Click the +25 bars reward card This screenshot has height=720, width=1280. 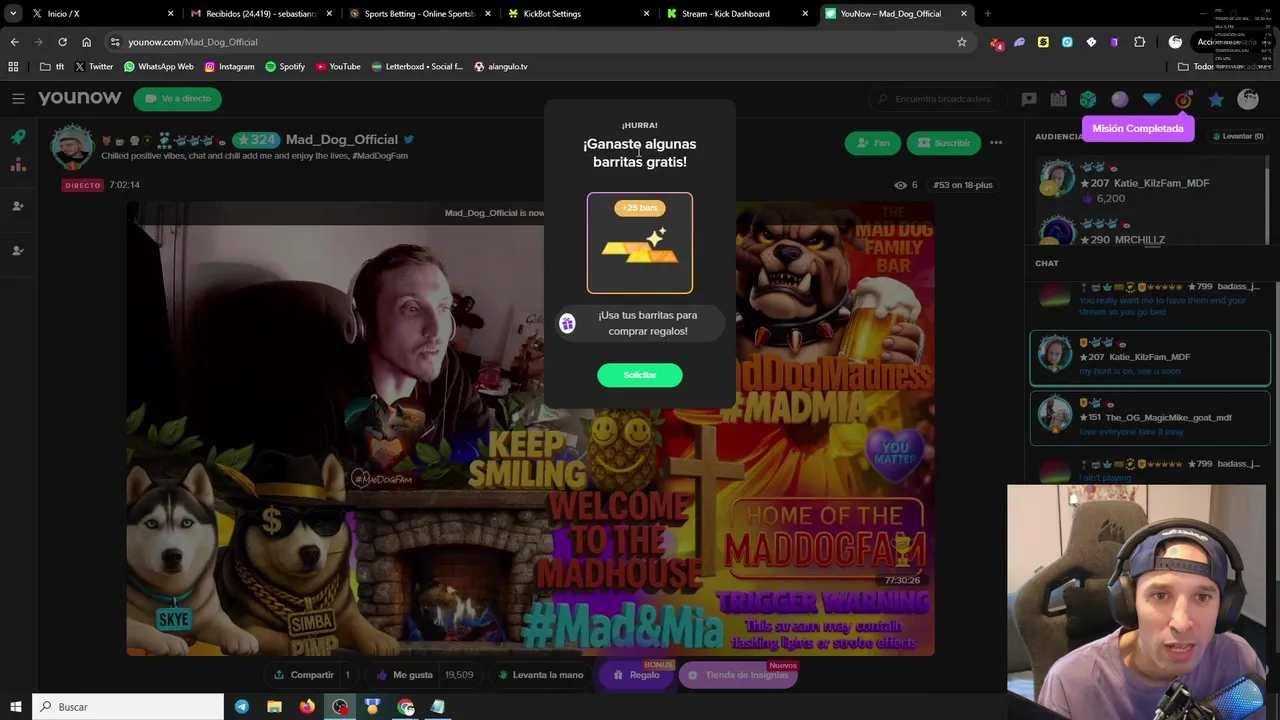click(x=640, y=243)
